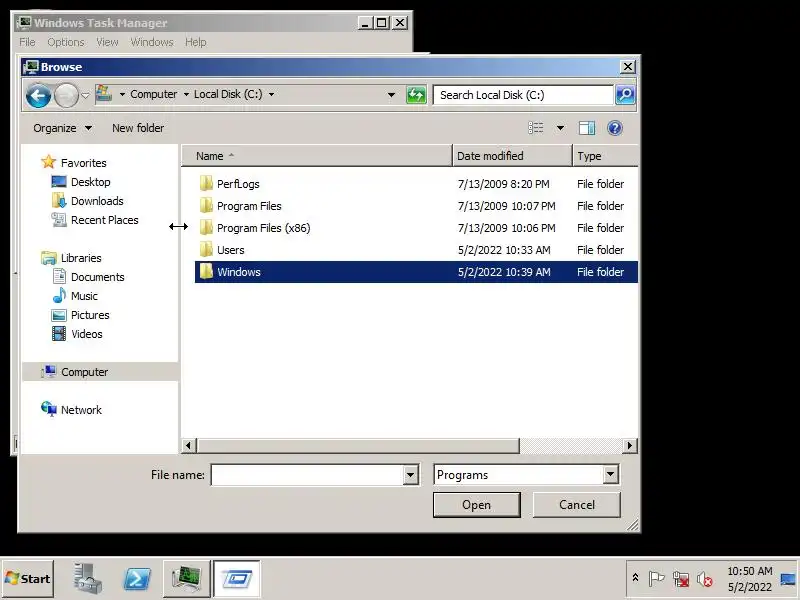This screenshot has height=600, width=800.
Task: Open the Organize menu
Action: click(x=62, y=128)
